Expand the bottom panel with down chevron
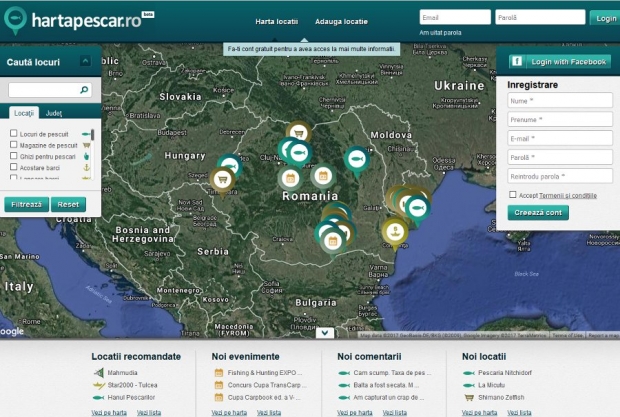The height and width of the screenshot is (417, 620). pyautogui.click(x=325, y=333)
